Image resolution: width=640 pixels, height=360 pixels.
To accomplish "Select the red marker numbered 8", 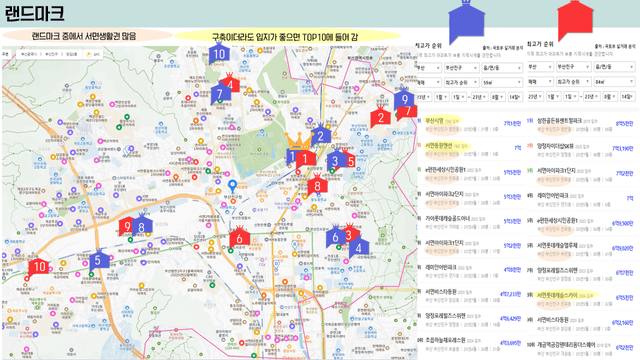I will tap(317, 185).
